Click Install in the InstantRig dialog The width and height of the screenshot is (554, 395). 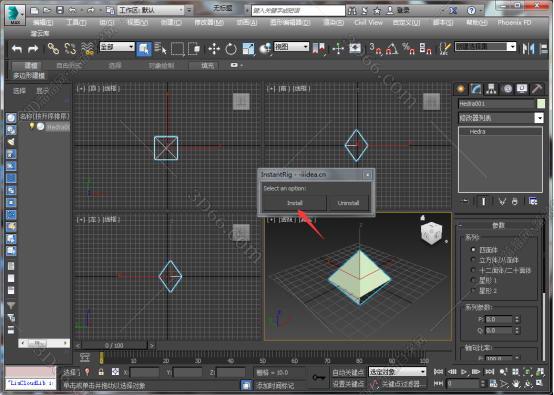coord(294,203)
